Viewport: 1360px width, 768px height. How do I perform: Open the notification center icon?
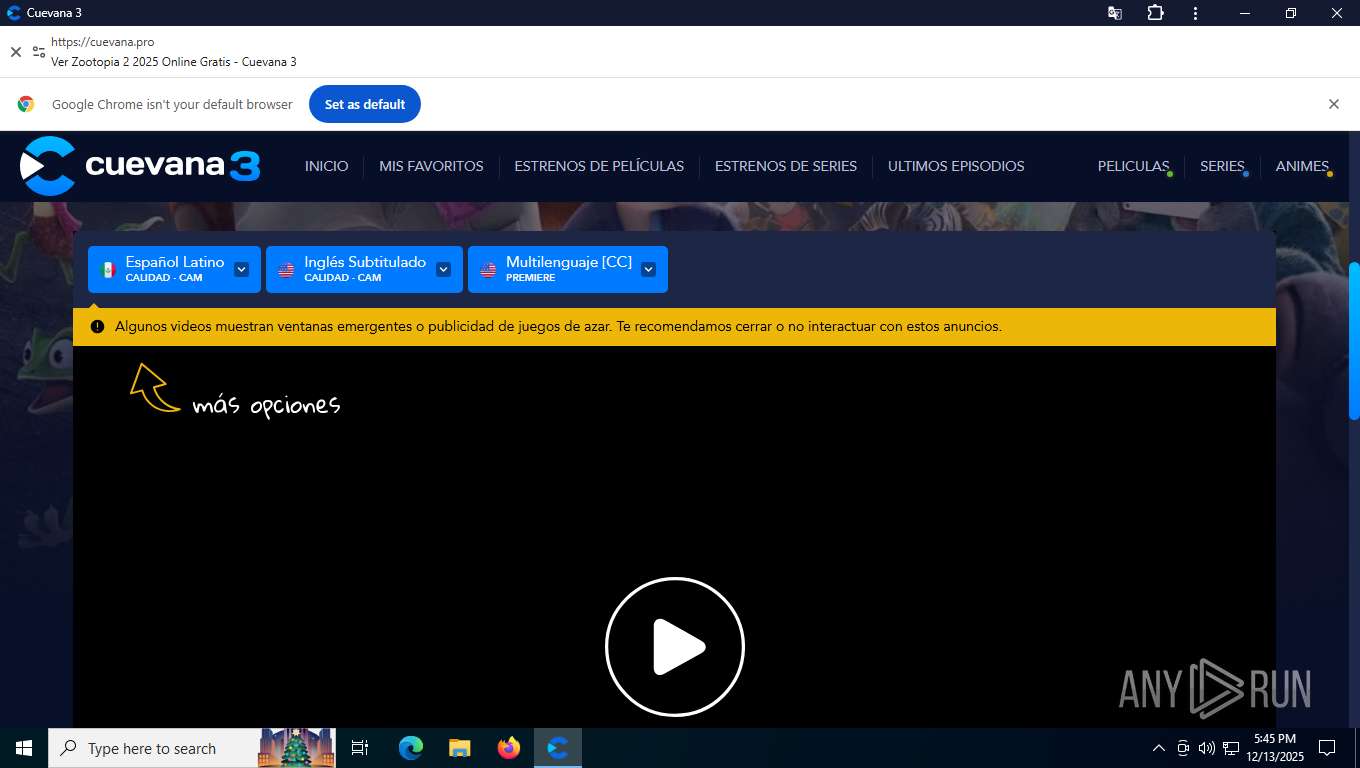(1327, 748)
